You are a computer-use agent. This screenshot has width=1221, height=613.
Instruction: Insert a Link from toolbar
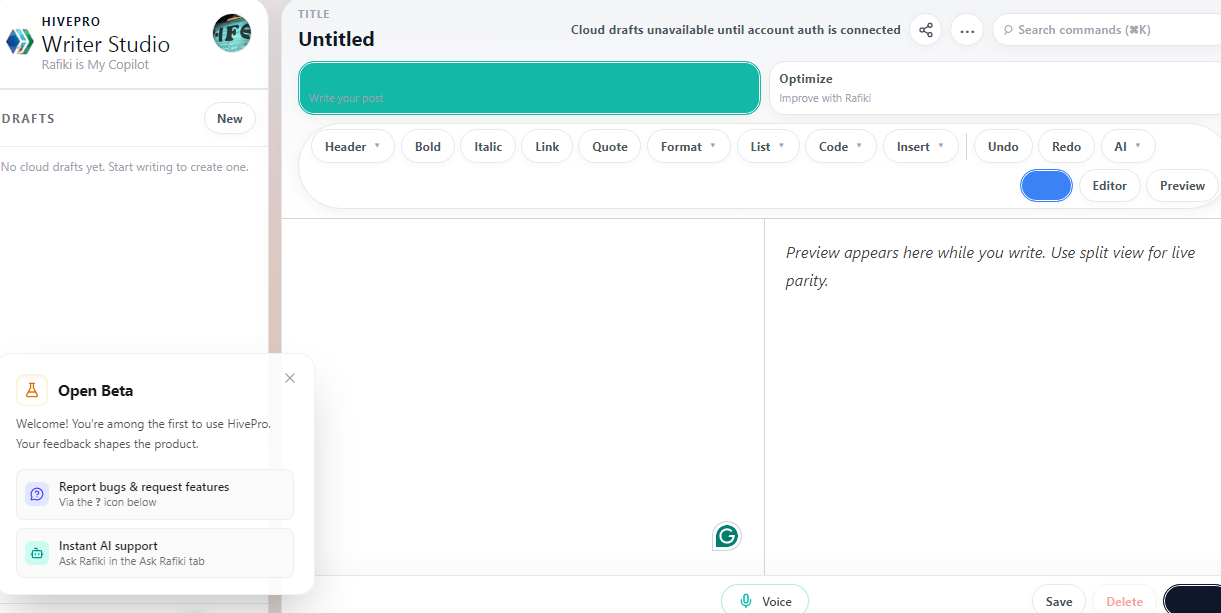pos(547,146)
